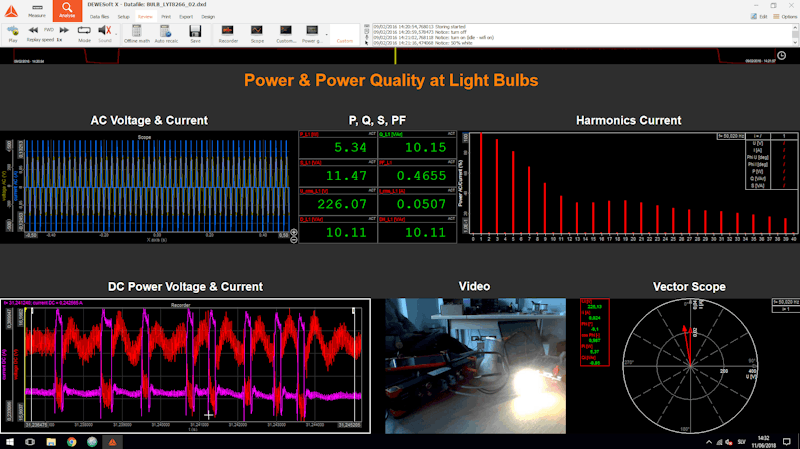This screenshot has height=449, width=800.
Task: Click the vector scope values table
Action: click(x=594, y=332)
